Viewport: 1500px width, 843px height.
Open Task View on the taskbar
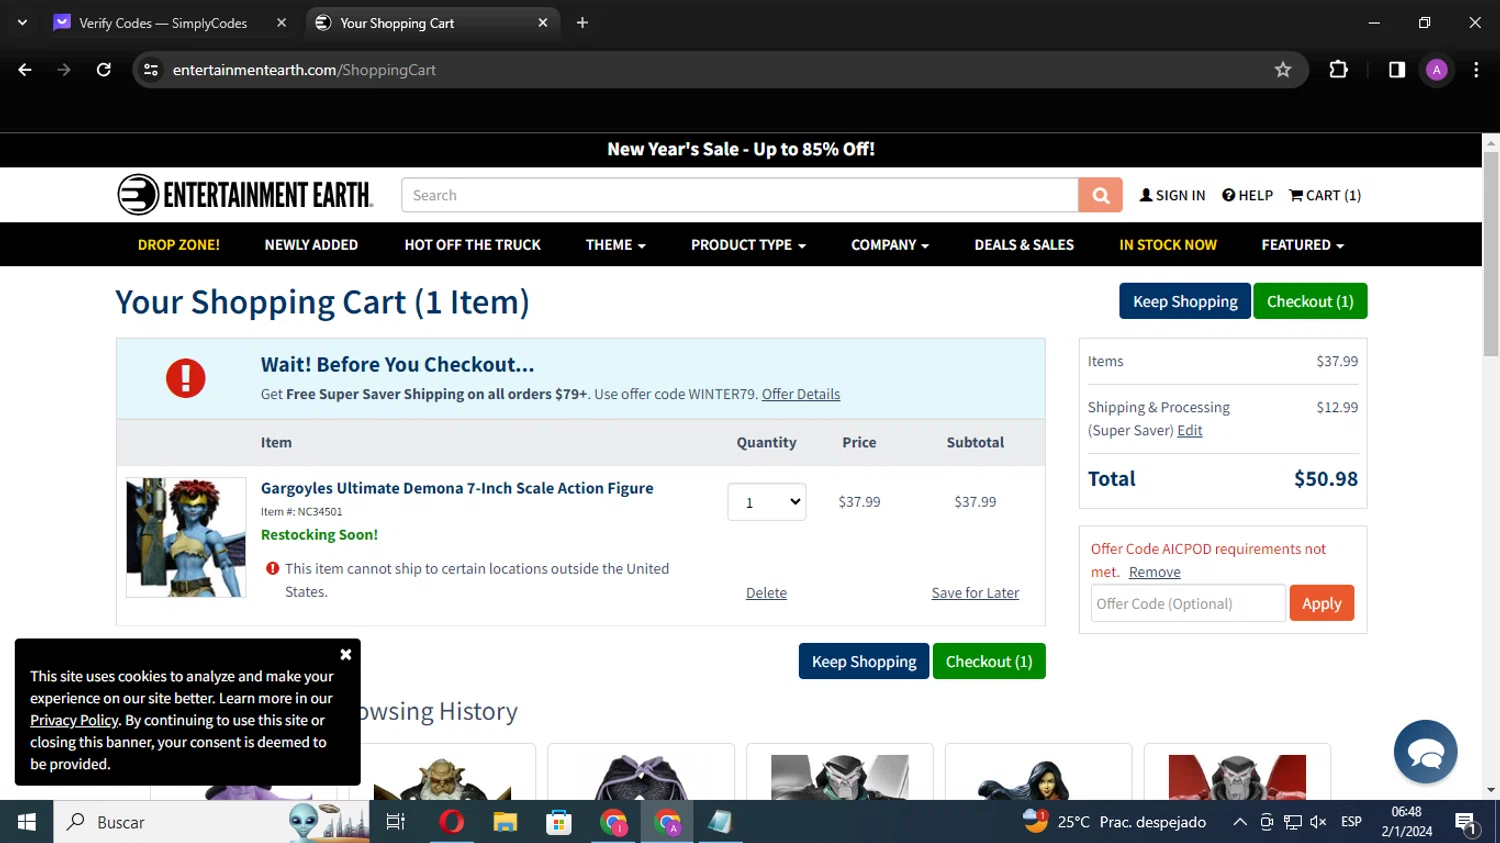coord(396,822)
